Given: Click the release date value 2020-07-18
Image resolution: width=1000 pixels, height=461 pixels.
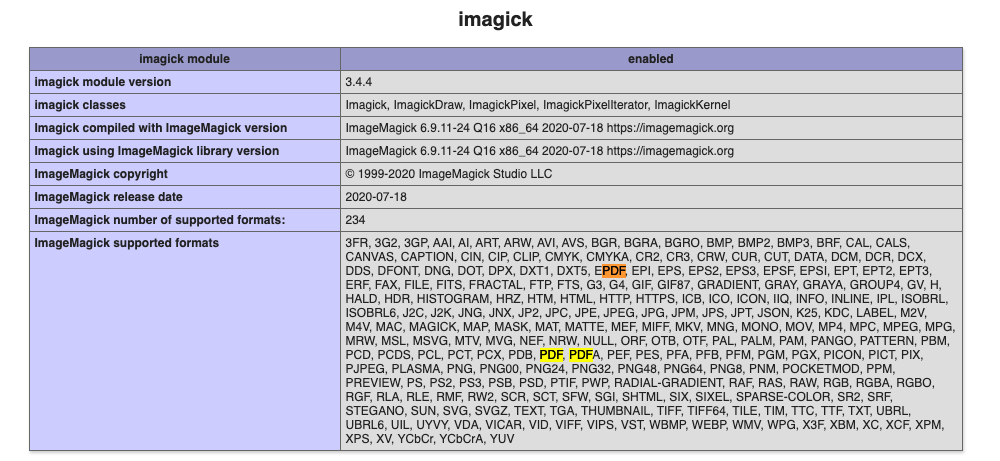Looking at the screenshot, I should pos(376,196).
